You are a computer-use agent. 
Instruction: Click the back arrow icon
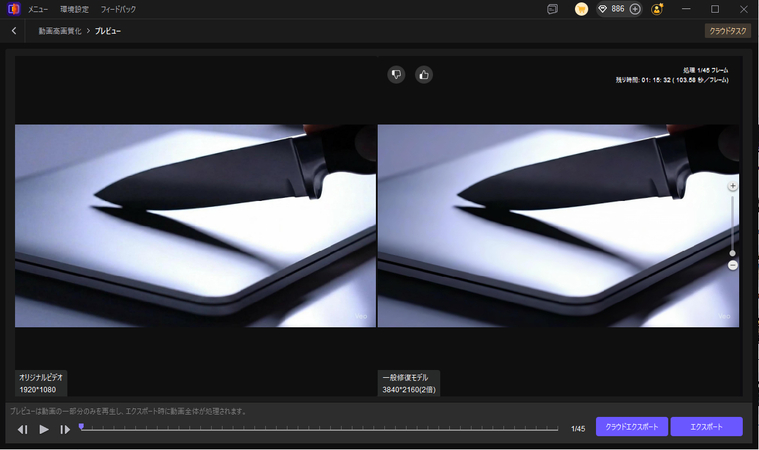pos(14,31)
